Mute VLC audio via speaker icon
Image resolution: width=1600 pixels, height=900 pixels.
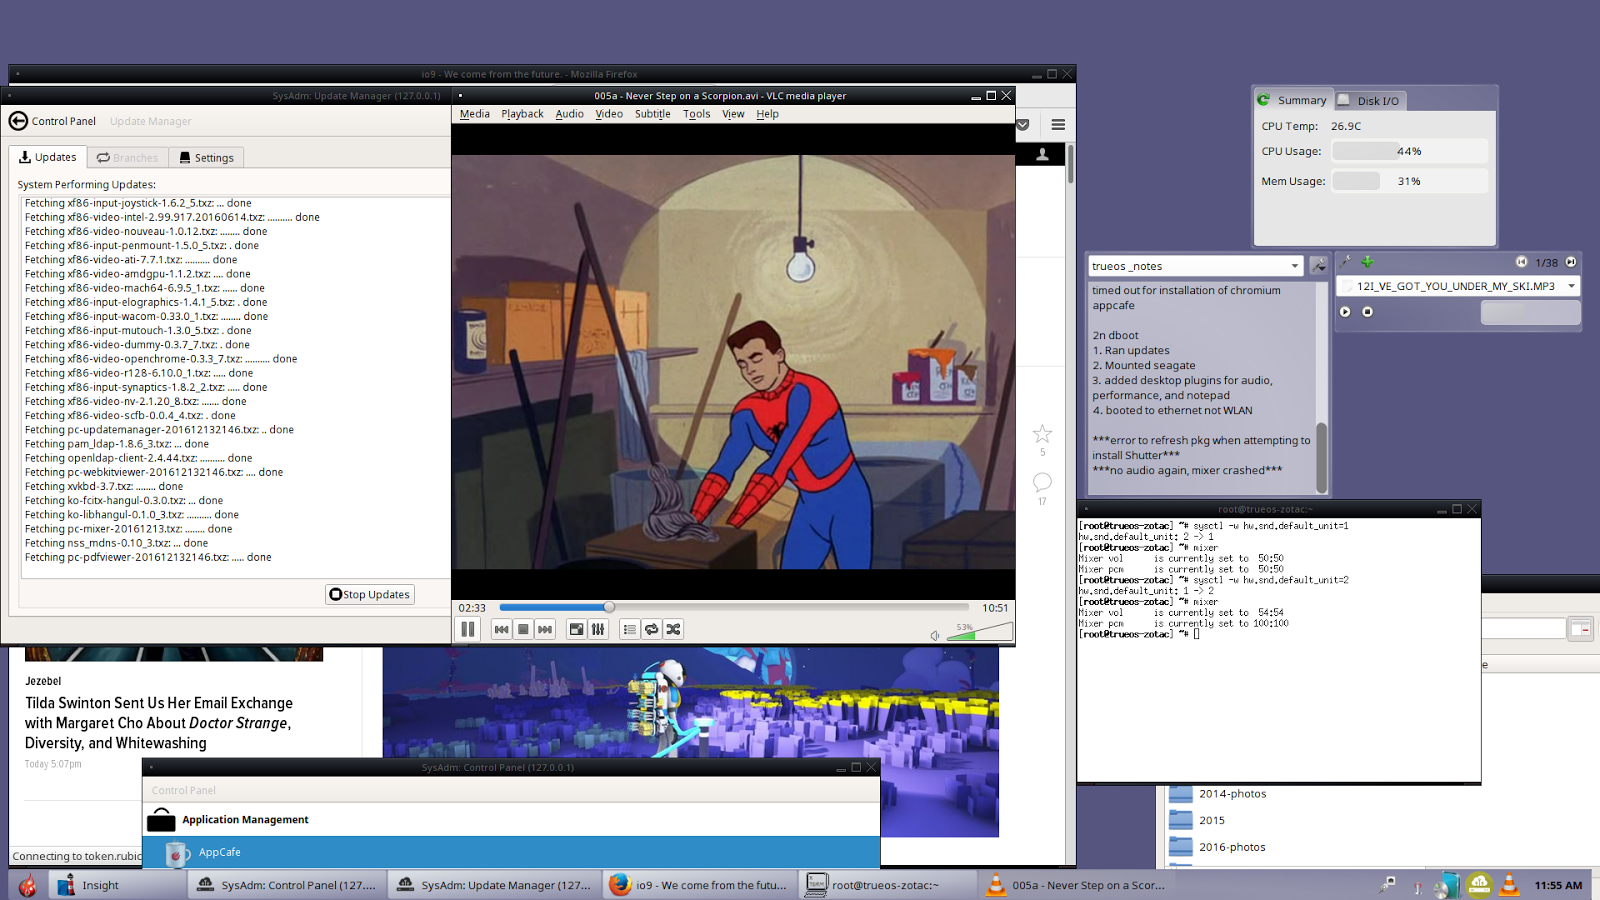click(935, 635)
